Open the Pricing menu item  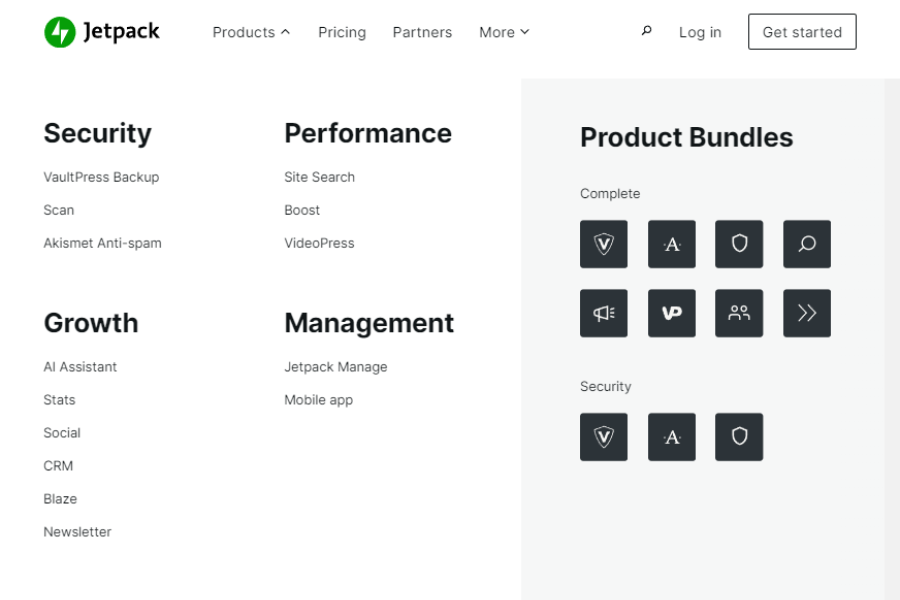342,32
